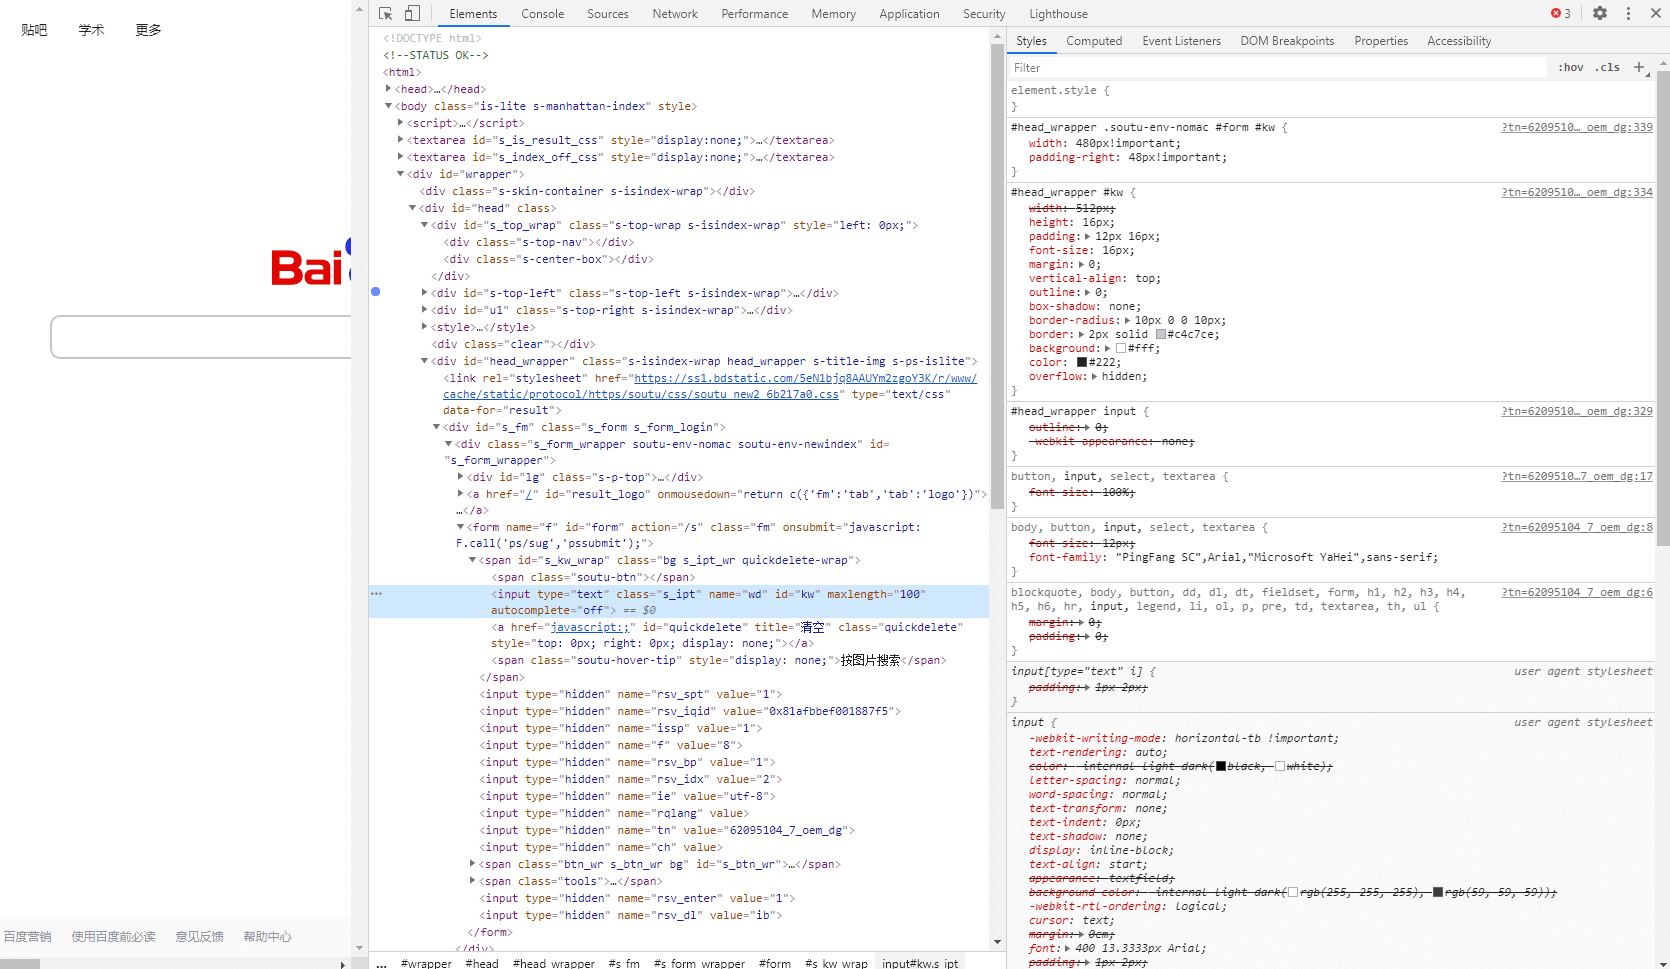The image size is (1670, 969).
Task: Open the Network tab
Action: pos(675,14)
